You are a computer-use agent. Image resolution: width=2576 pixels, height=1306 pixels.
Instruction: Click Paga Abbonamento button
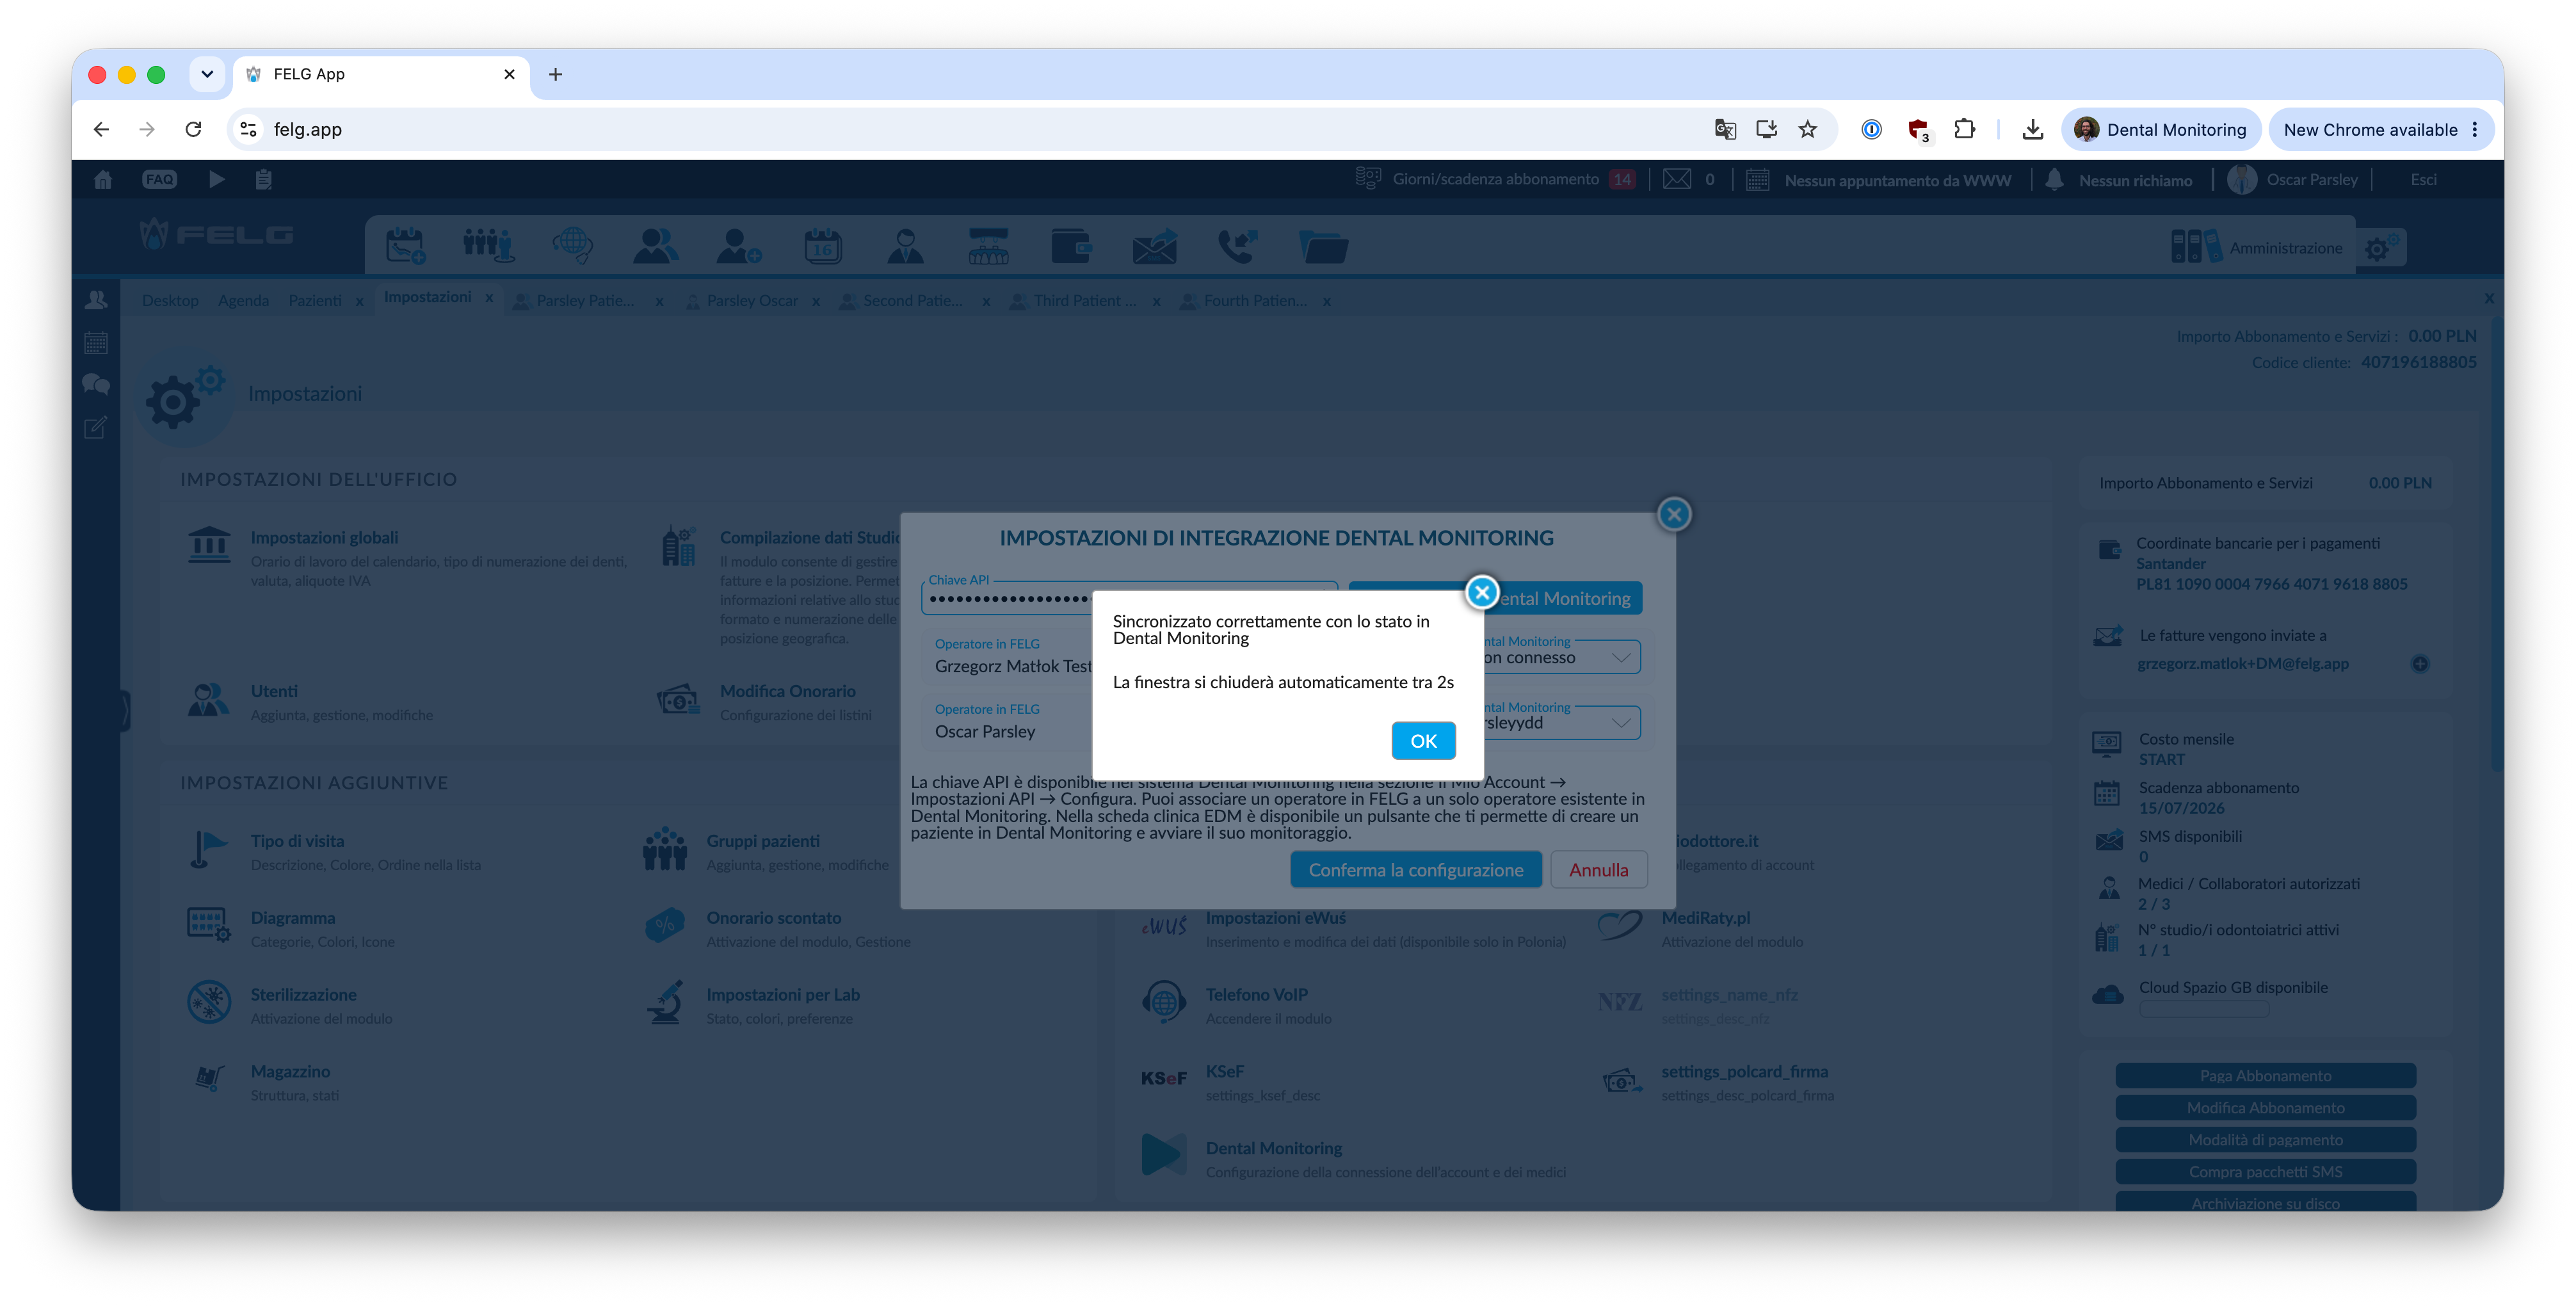point(2265,1076)
